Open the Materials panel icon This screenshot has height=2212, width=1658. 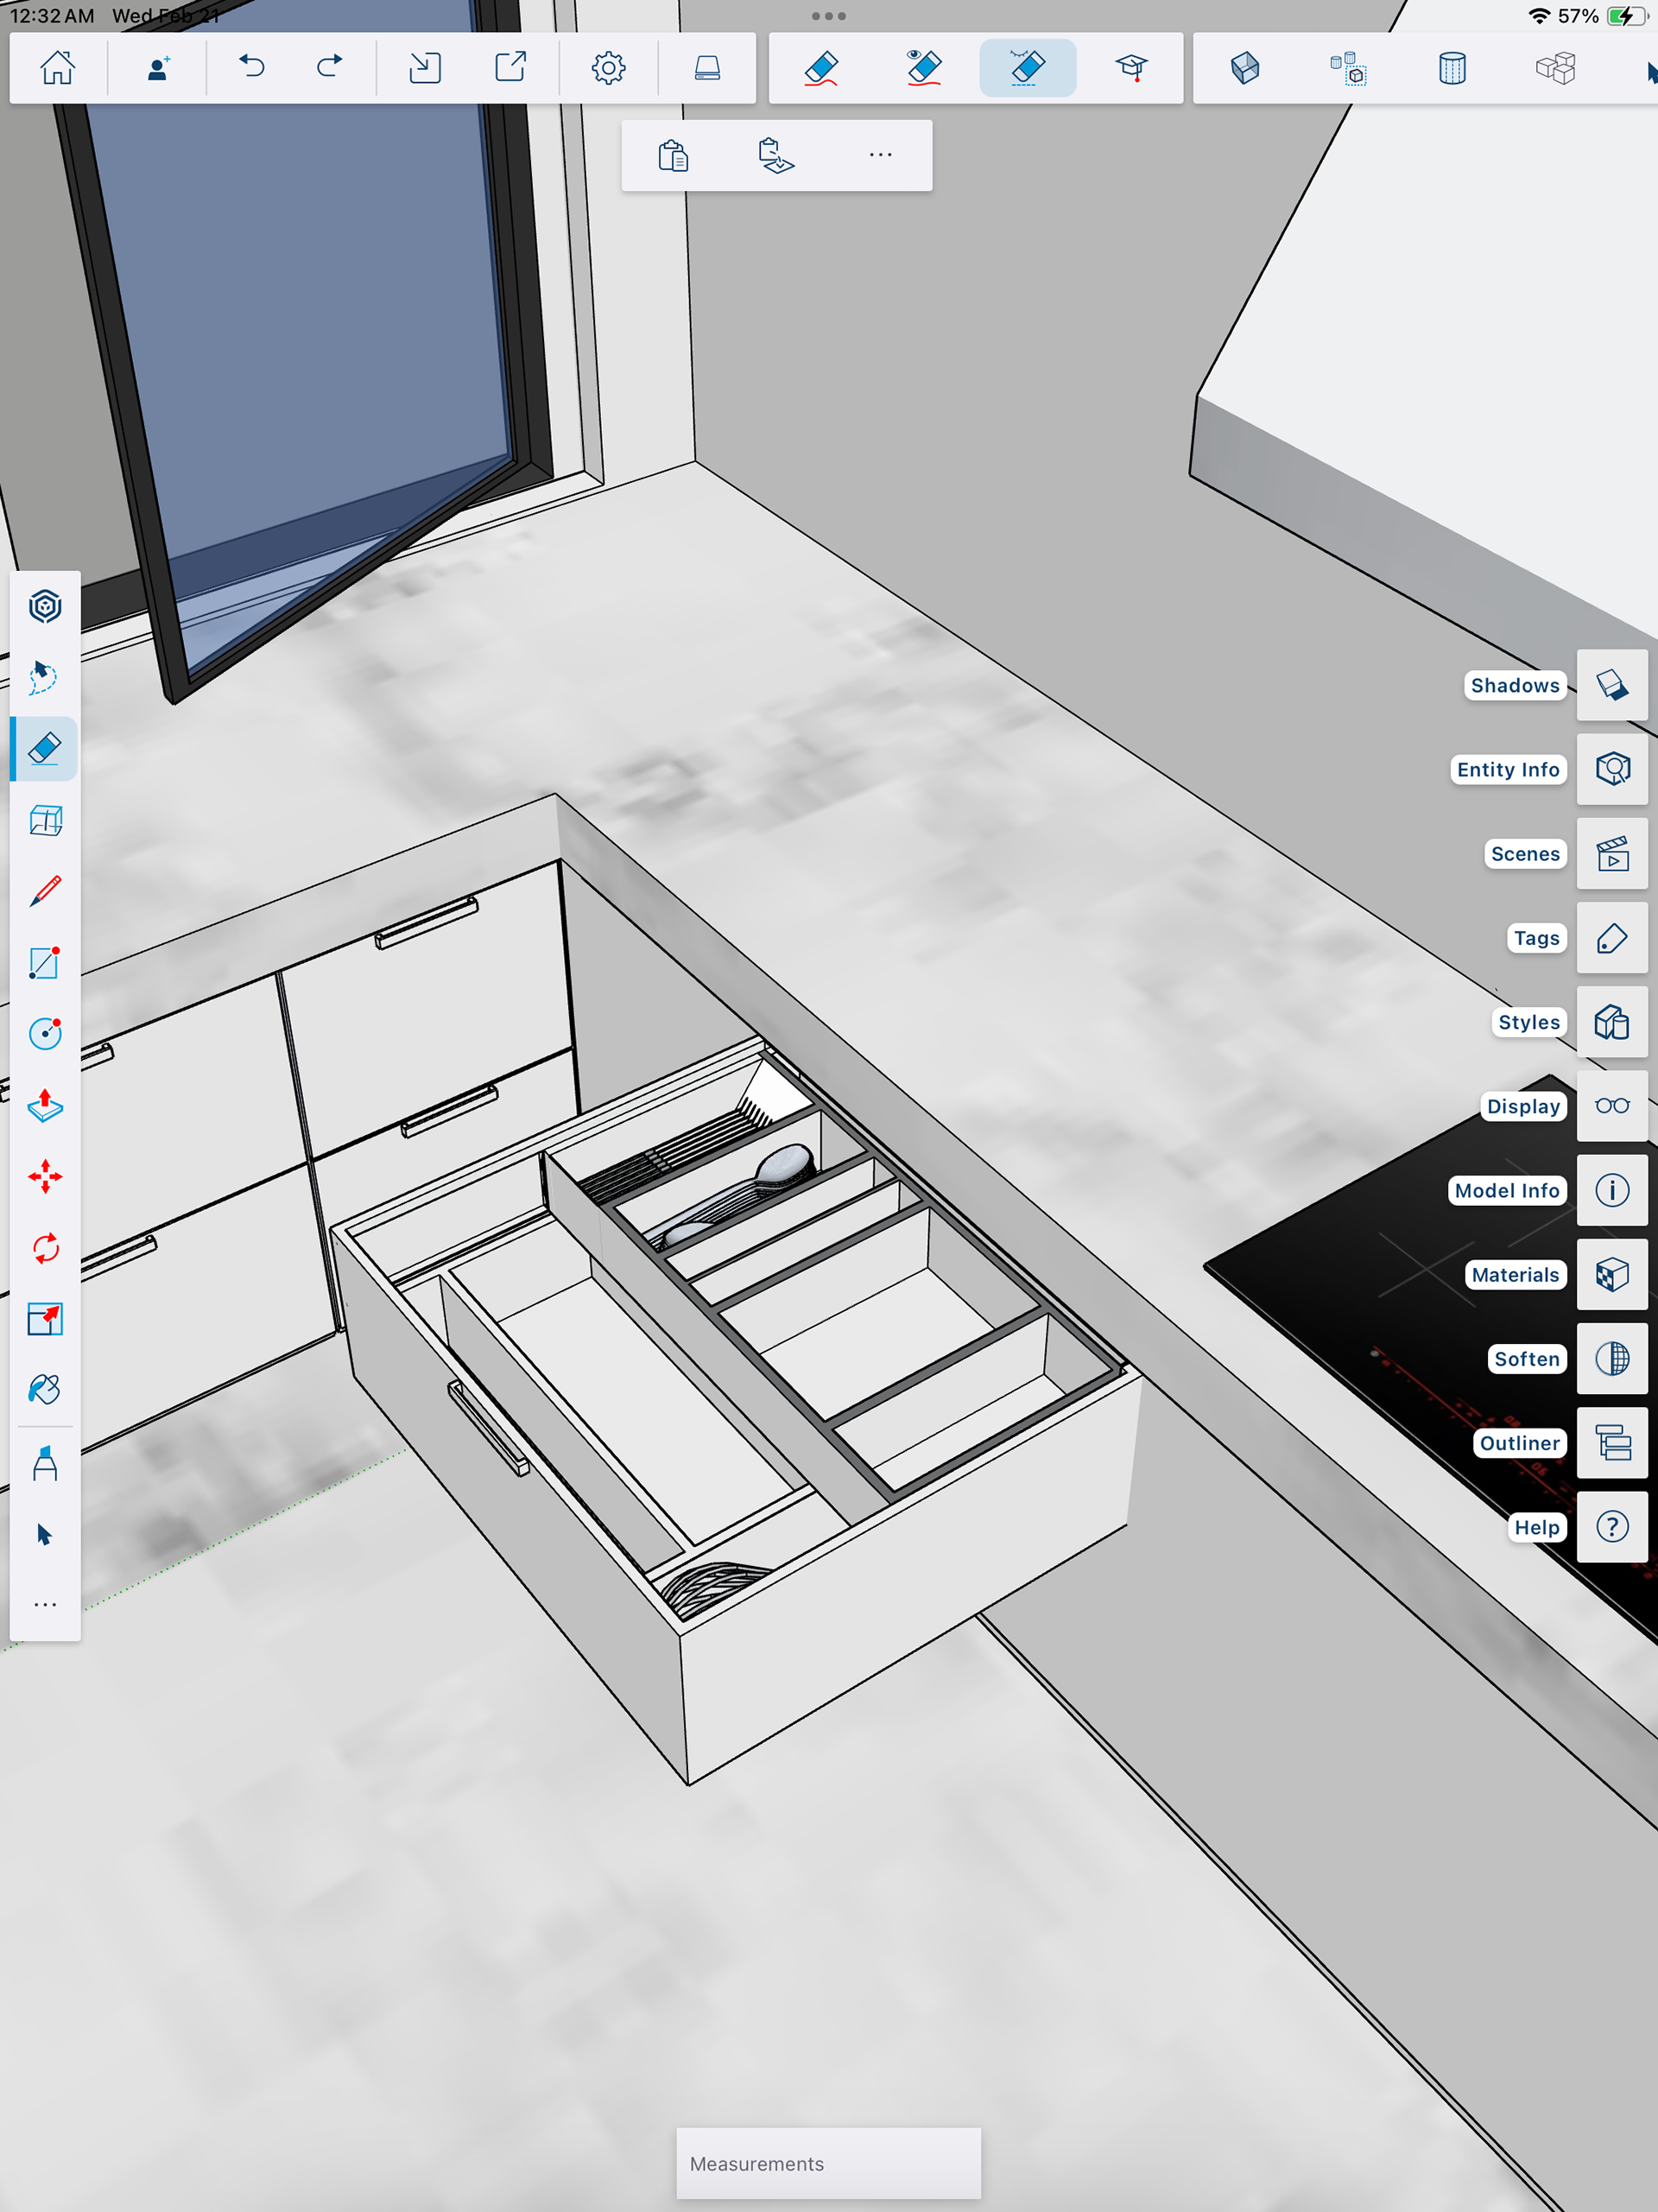pyautogui.click(x=1612, y=1275)
